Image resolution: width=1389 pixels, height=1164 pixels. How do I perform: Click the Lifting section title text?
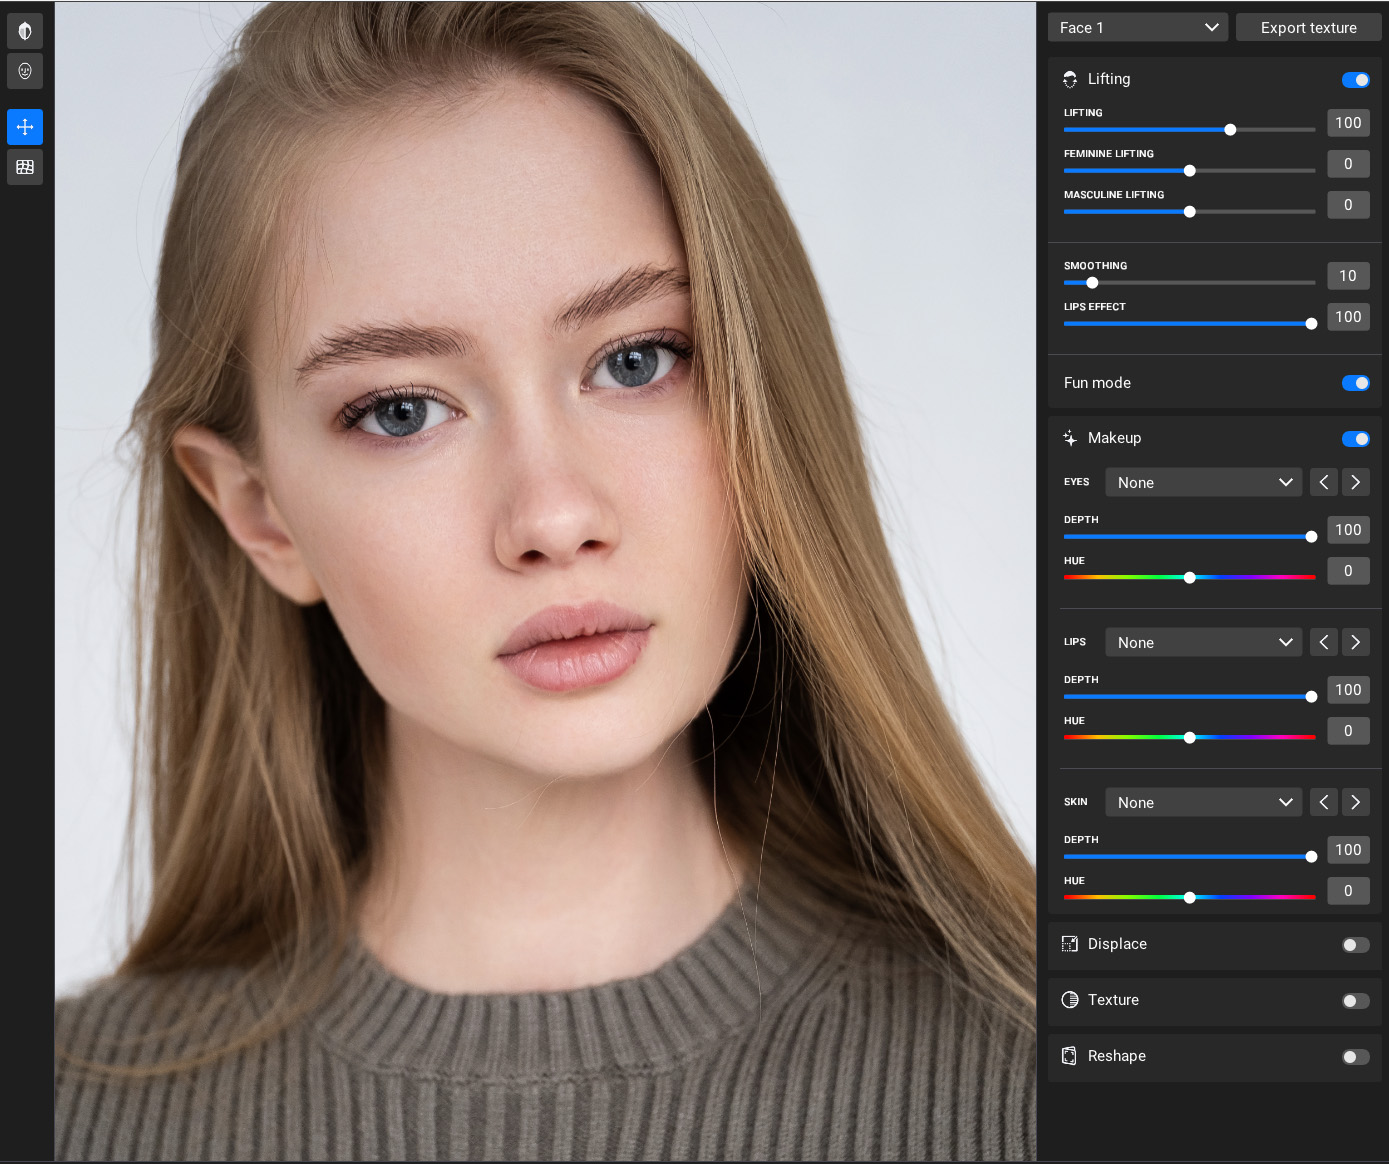point(1109,79)
